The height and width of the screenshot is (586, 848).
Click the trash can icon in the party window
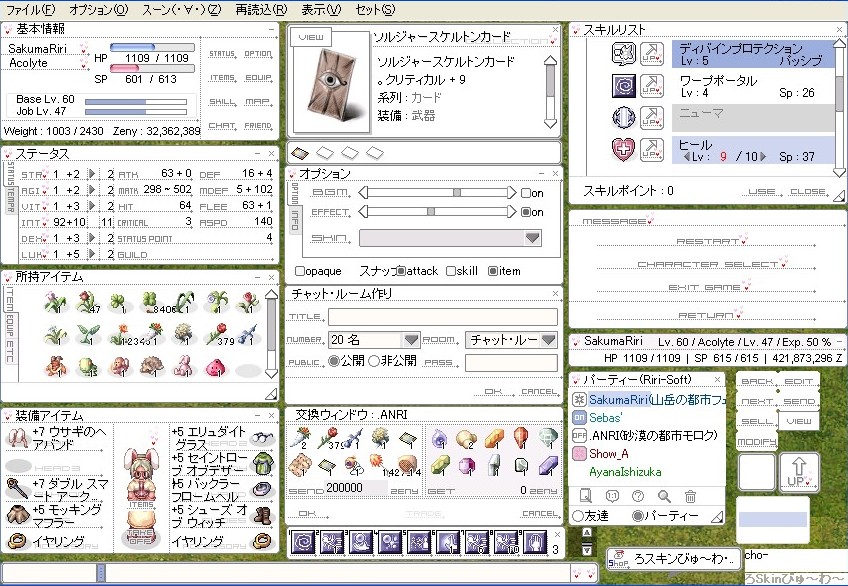coord(690,496)
